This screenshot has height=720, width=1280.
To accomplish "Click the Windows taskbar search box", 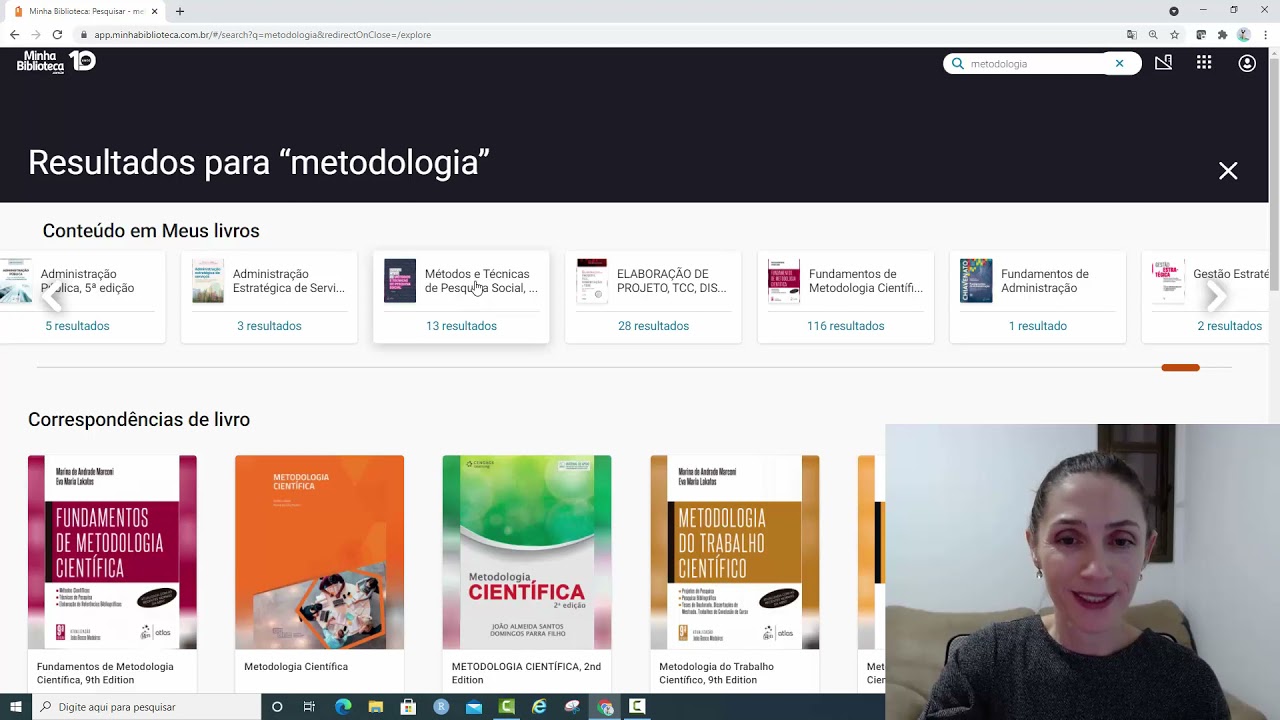I will pos(146,707).
